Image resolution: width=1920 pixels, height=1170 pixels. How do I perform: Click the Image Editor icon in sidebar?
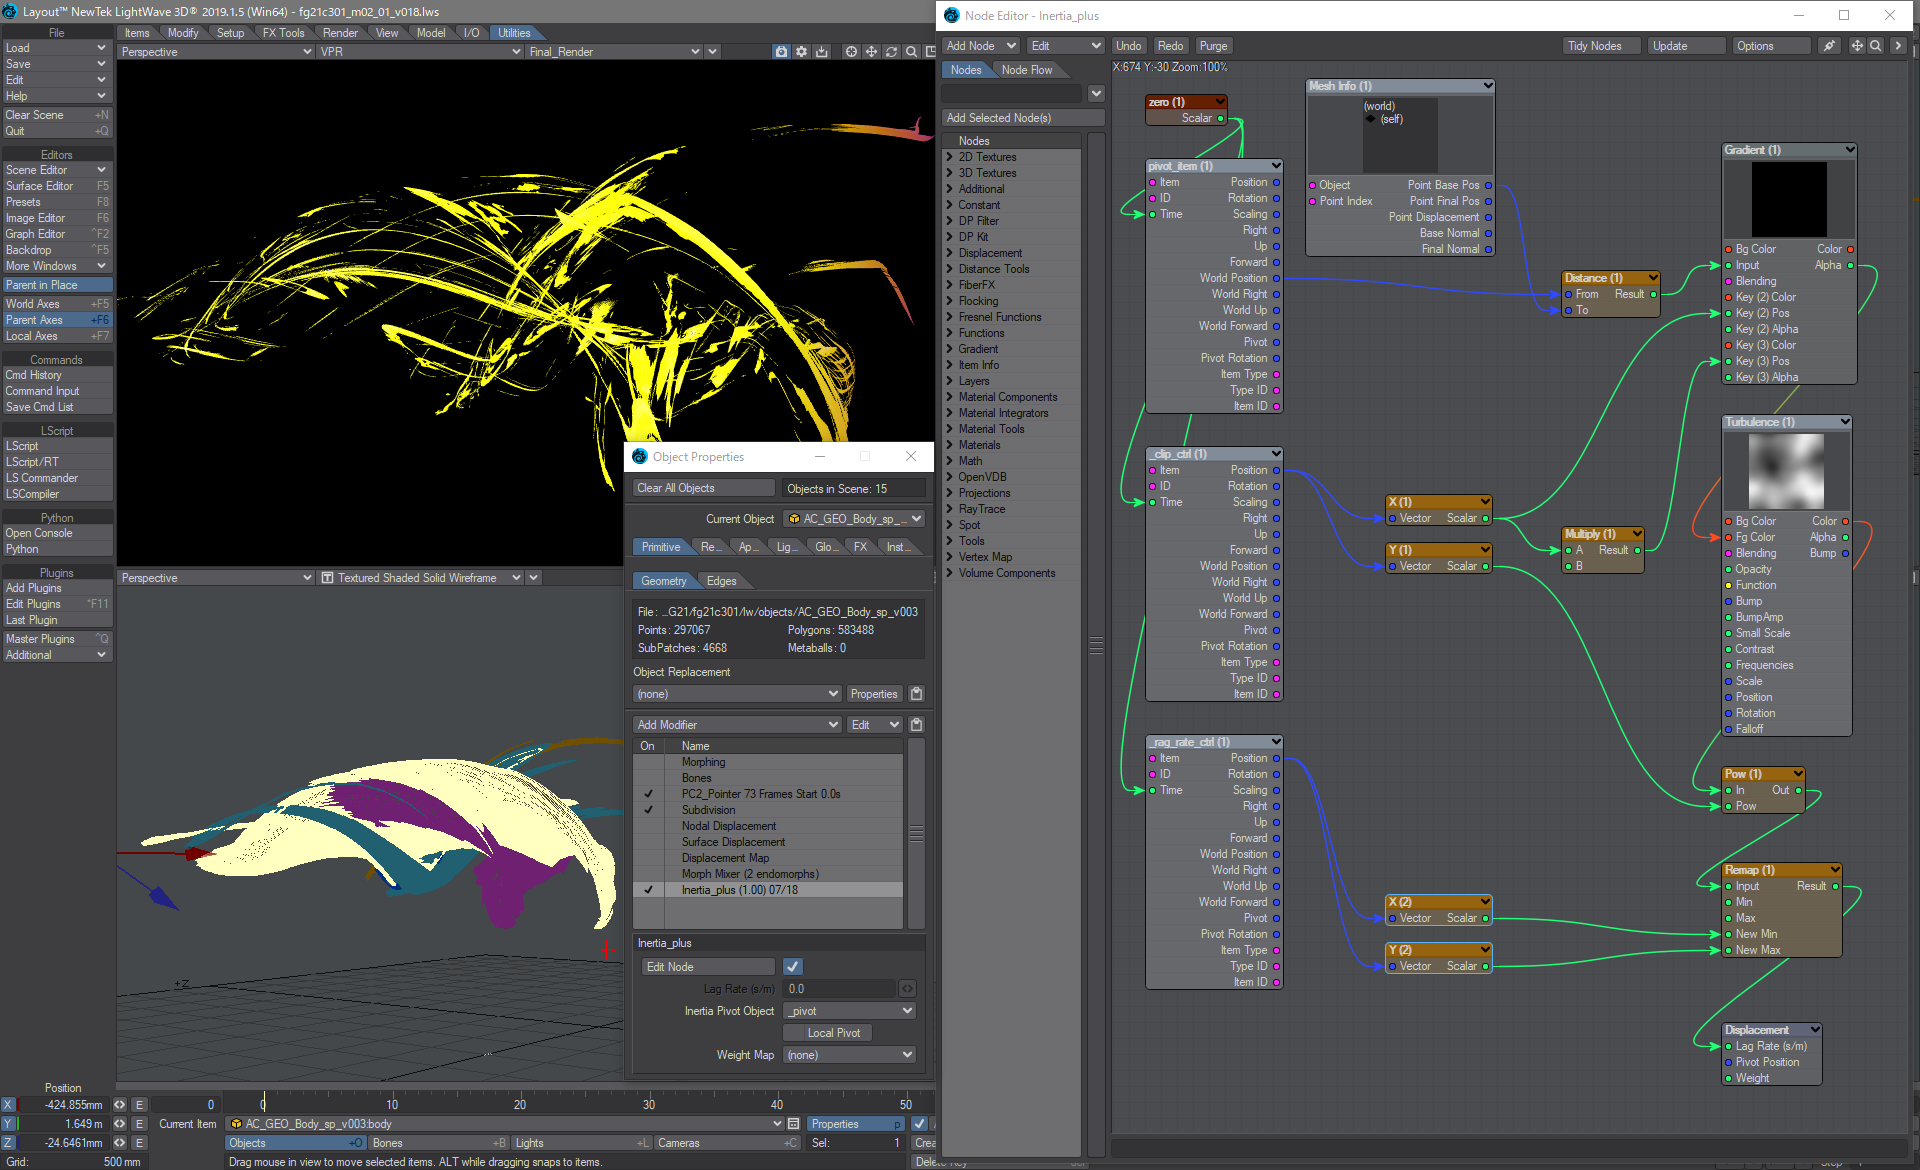tap(55, 217)
